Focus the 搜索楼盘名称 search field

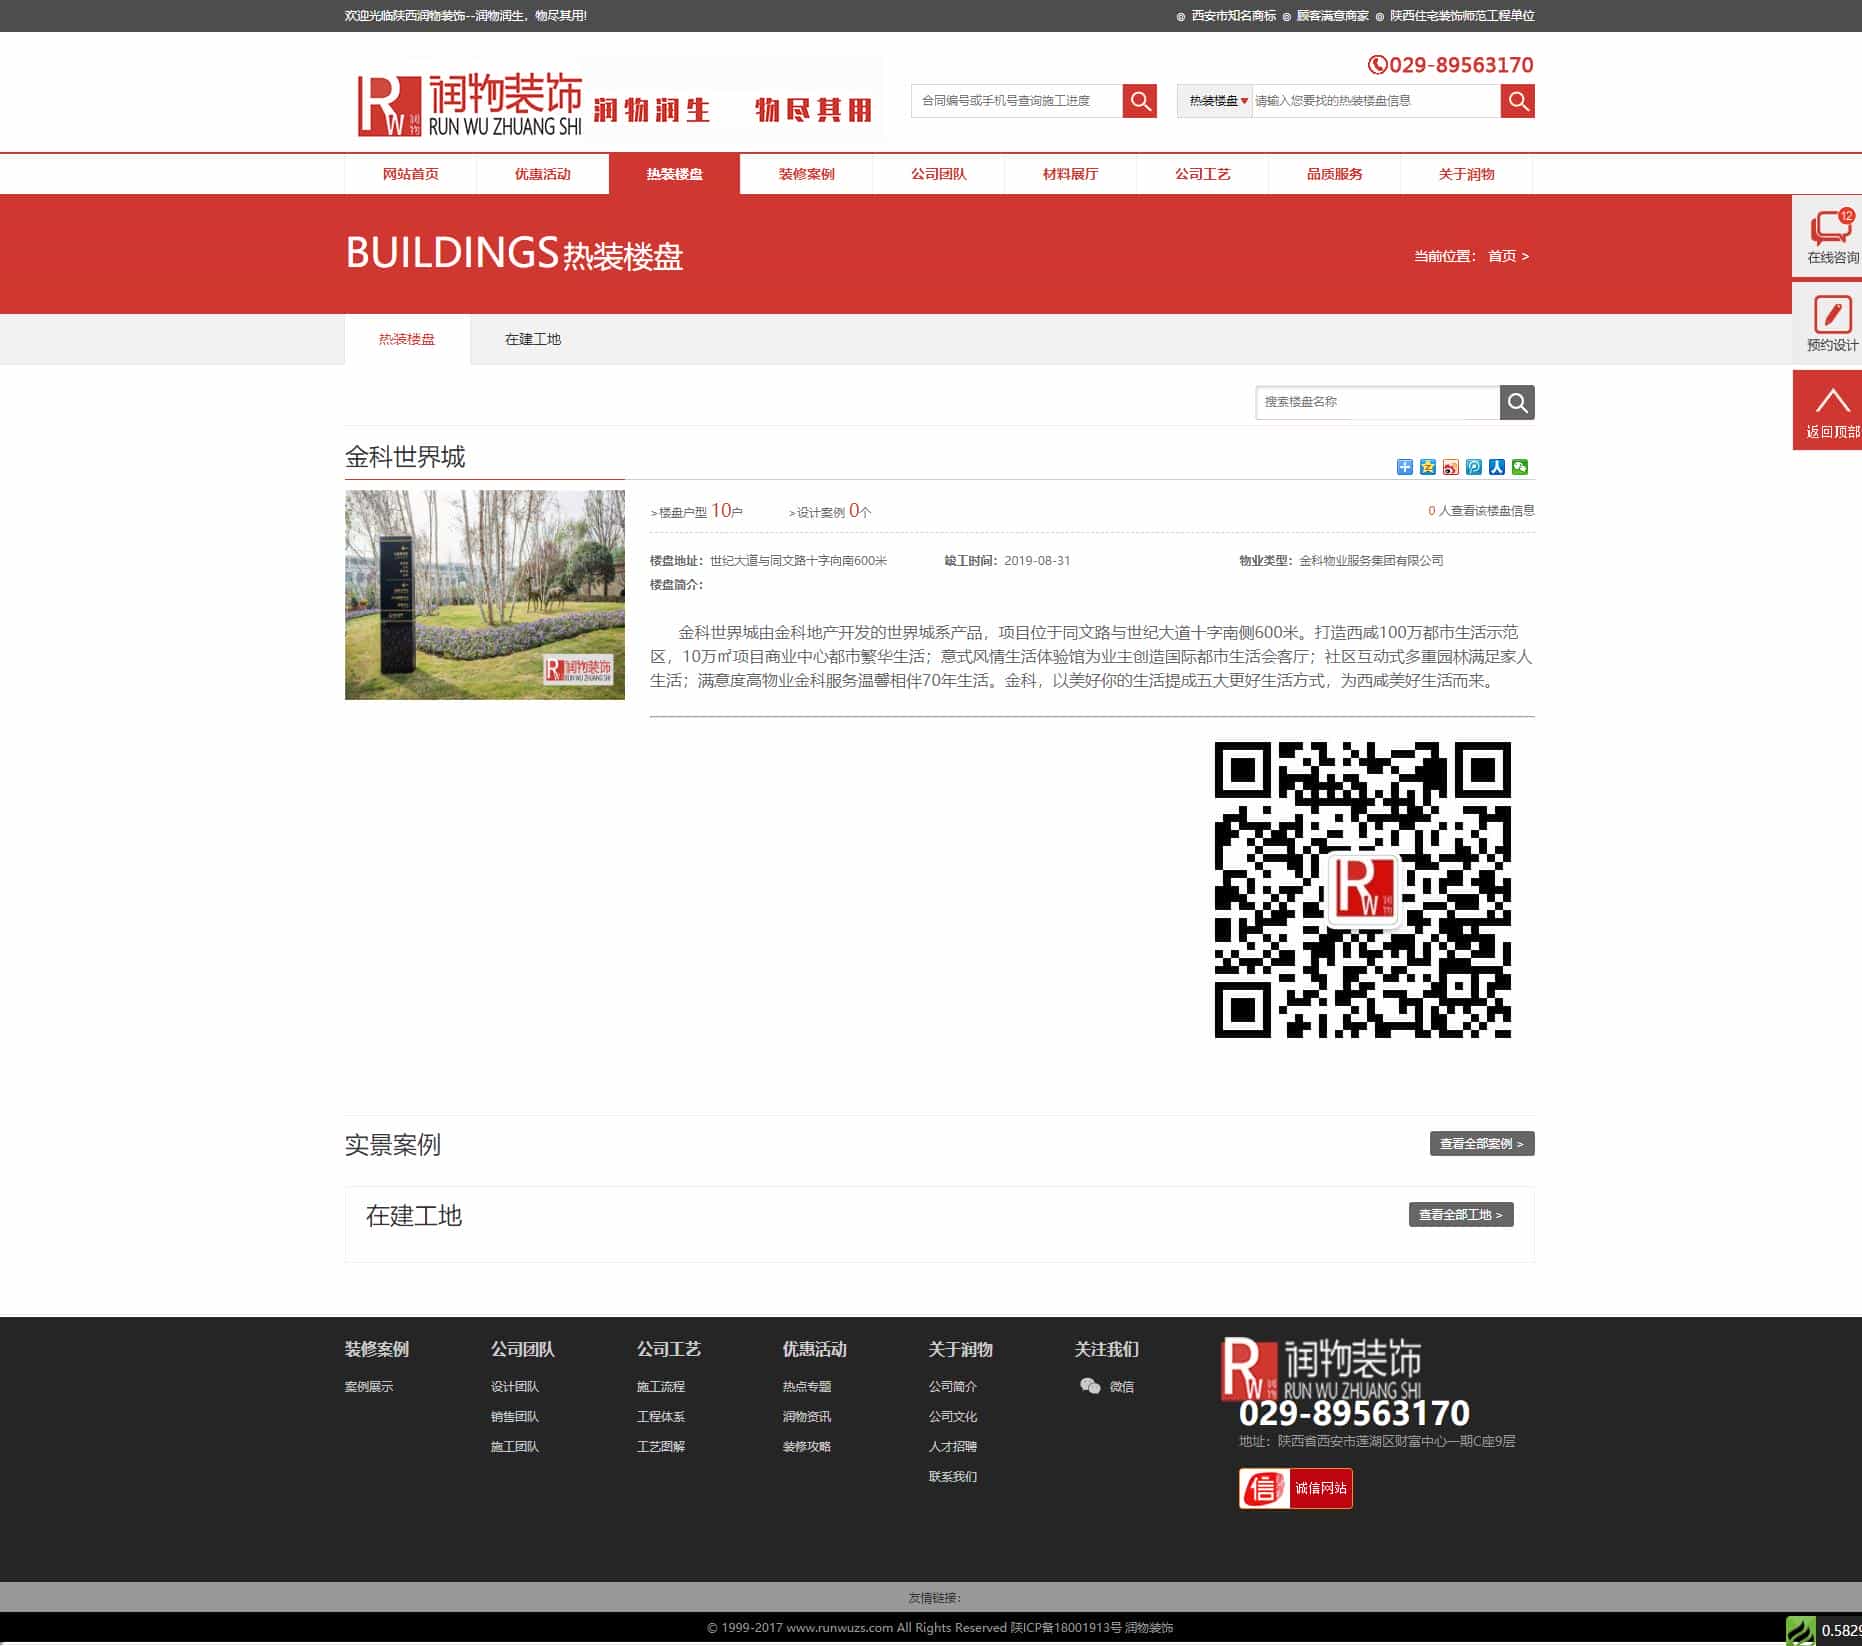click(1378, 402)
